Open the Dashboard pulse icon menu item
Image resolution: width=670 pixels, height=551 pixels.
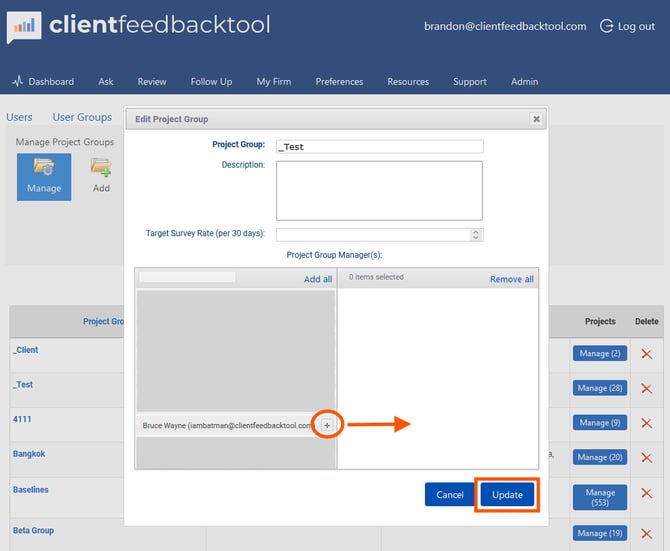click(x=18, y=81)
